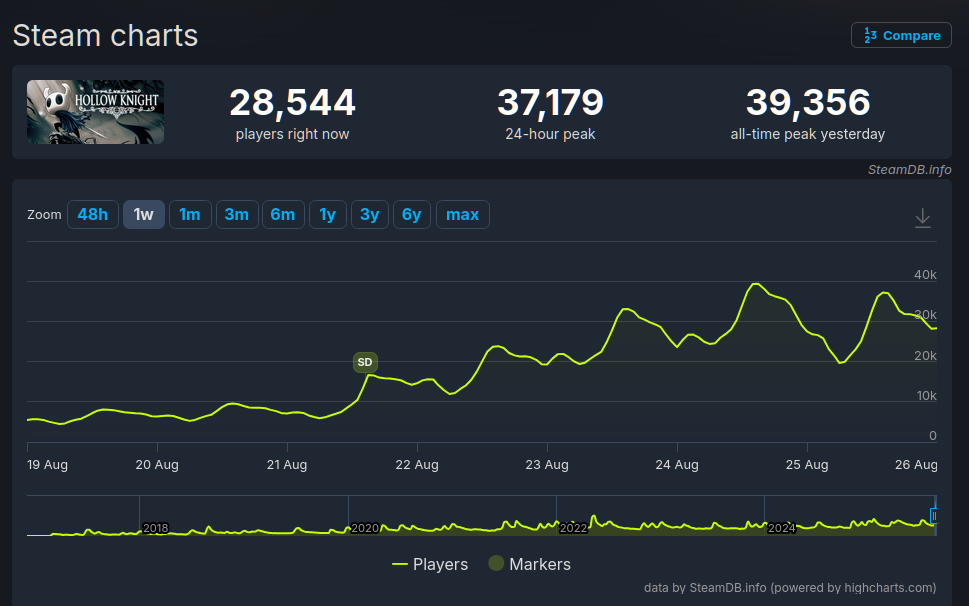Set zoom range to 48h
This screenshot has height=606, width=969.
click(93, 214)
